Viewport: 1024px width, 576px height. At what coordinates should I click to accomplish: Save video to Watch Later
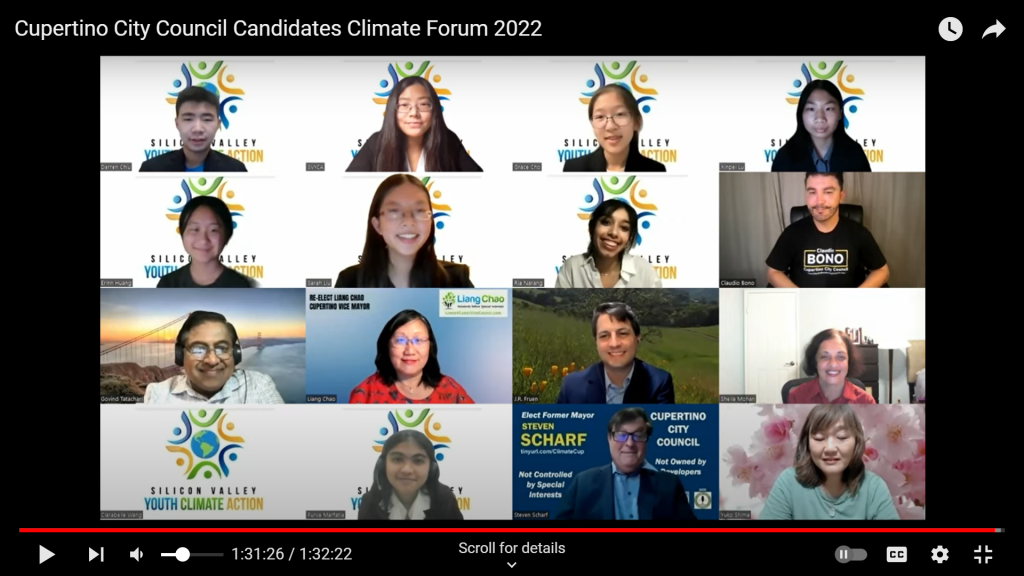950,29
